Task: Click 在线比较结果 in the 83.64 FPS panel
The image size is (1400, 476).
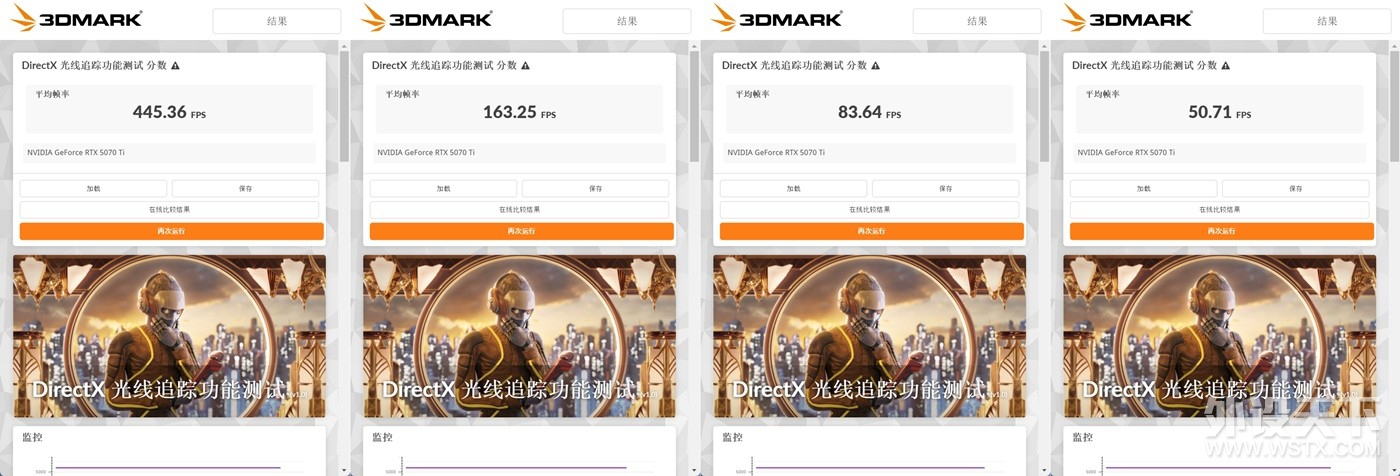Action: pyautogui.click(x=870, y=210)
